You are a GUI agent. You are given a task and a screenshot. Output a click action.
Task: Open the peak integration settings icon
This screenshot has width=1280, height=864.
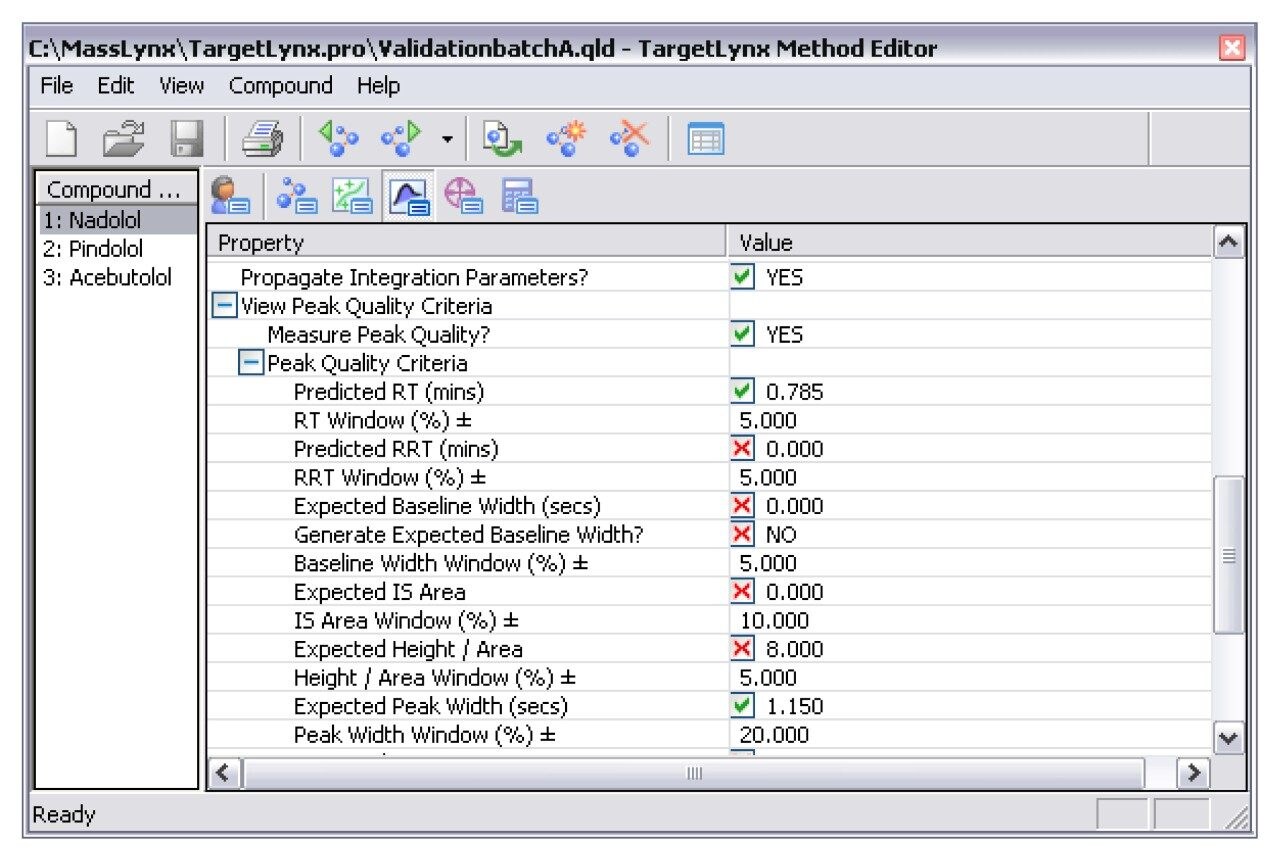(409, 197)
